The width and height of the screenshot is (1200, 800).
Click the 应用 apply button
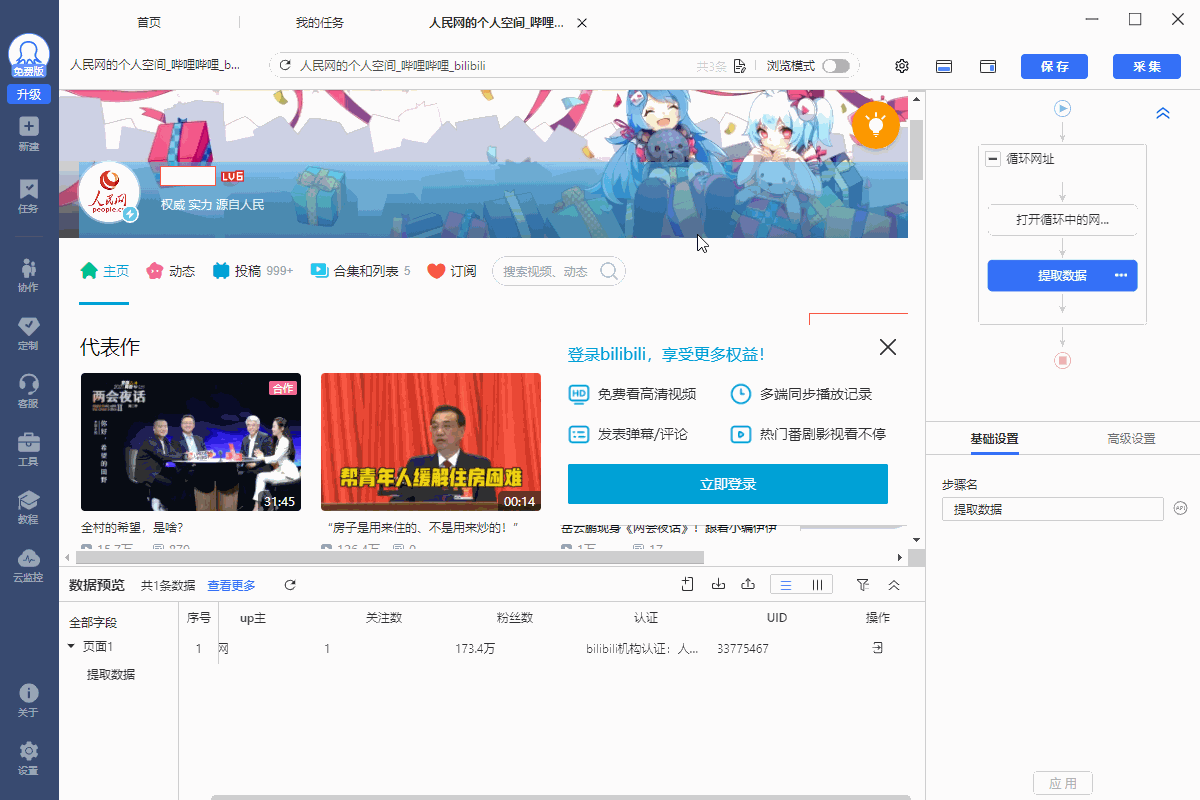1063,783
